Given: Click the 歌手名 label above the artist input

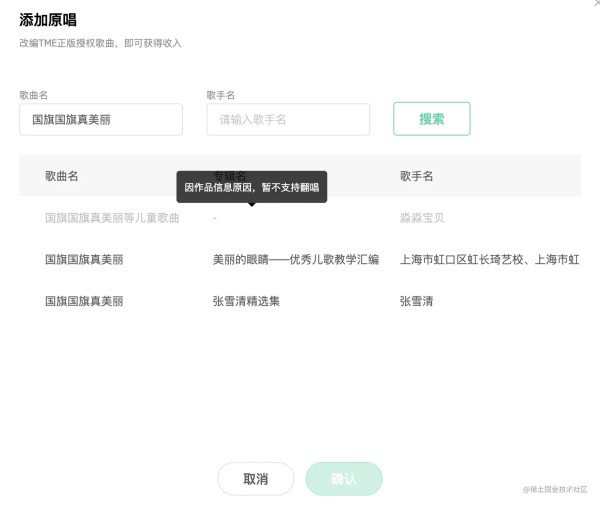Looking at the screenshot, I should click(221, 95).
